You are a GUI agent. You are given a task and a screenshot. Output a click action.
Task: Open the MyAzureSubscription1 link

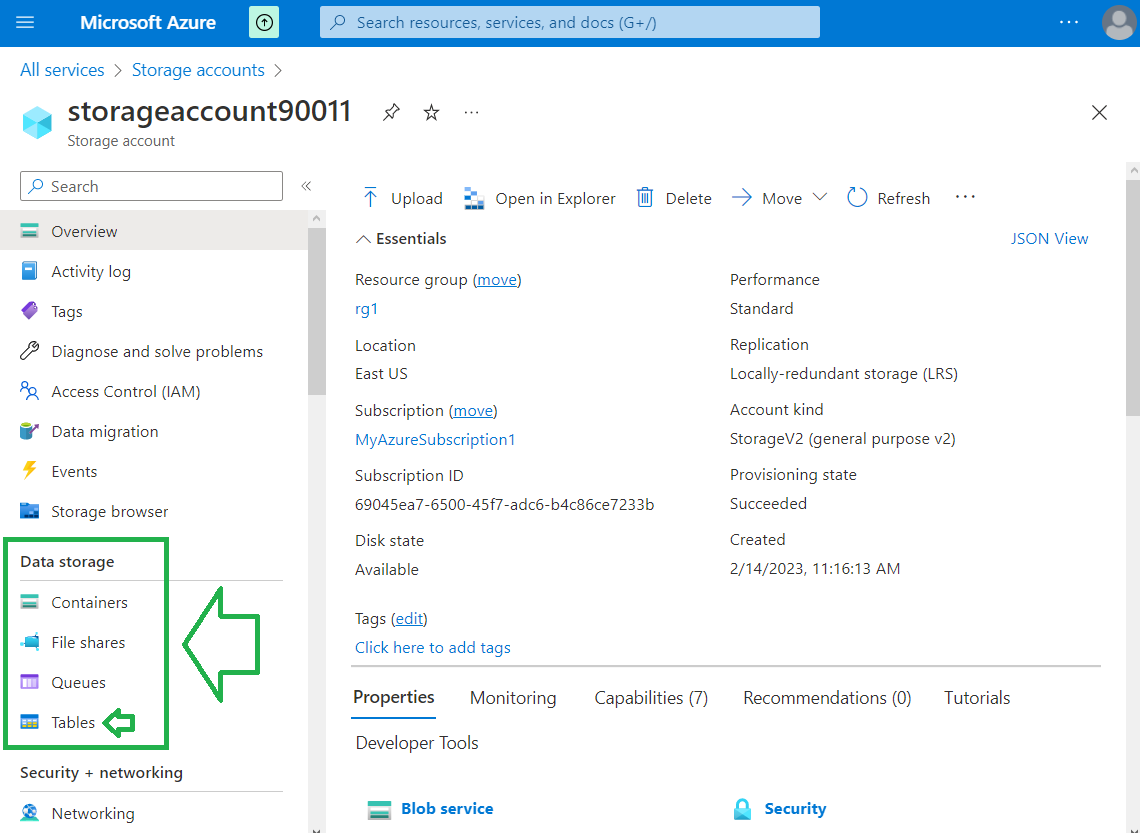[x=435, y=439]
